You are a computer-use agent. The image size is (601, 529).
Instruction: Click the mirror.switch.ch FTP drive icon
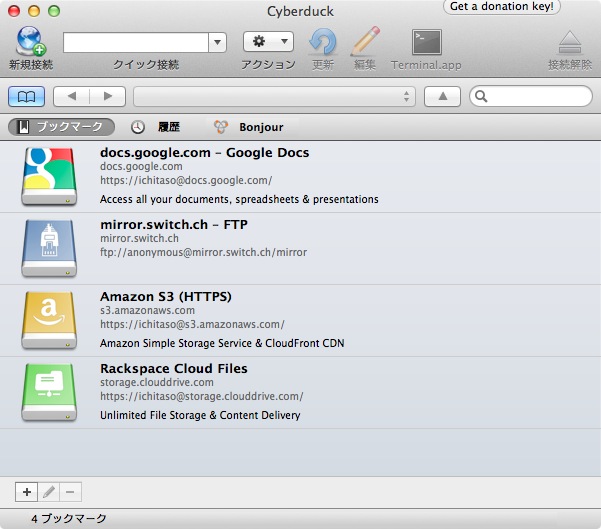(x=49, y=248)
